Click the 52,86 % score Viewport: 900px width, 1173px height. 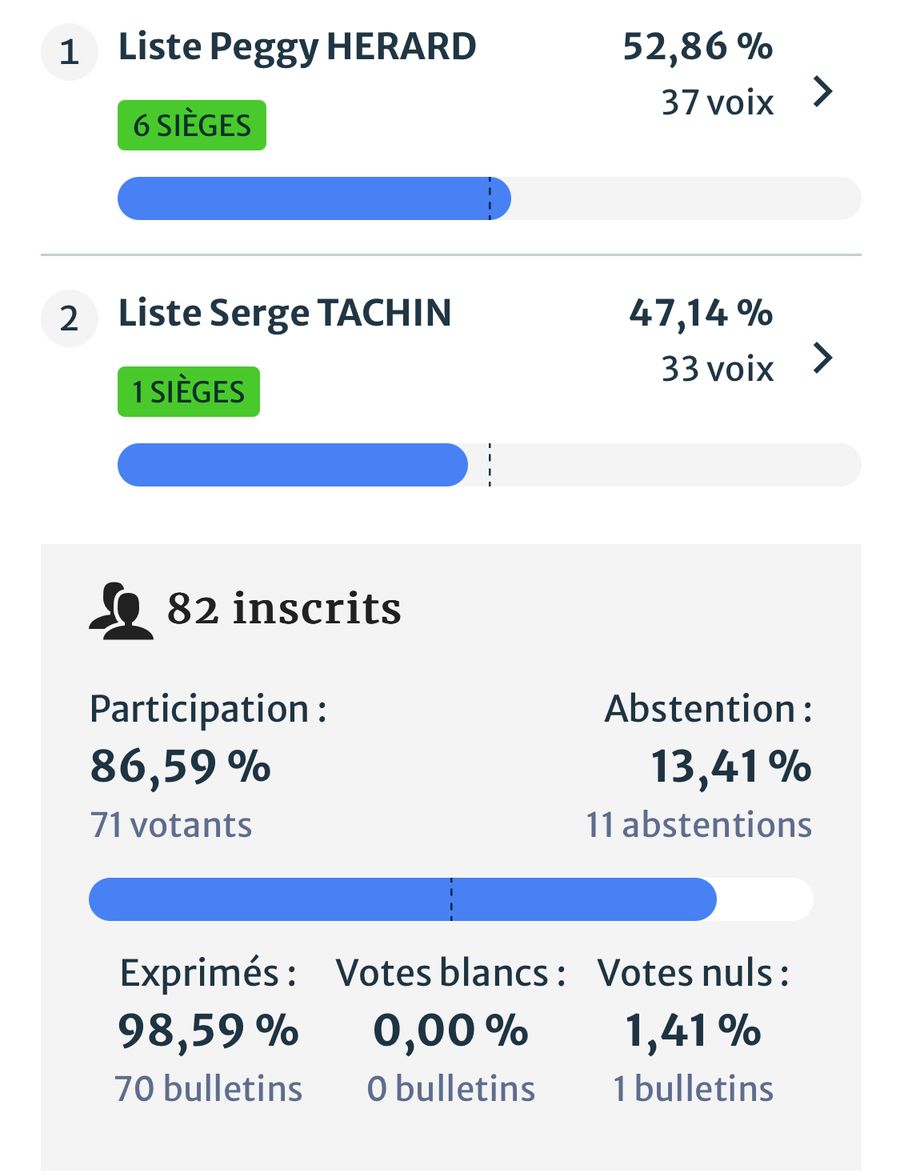[697, 47]
